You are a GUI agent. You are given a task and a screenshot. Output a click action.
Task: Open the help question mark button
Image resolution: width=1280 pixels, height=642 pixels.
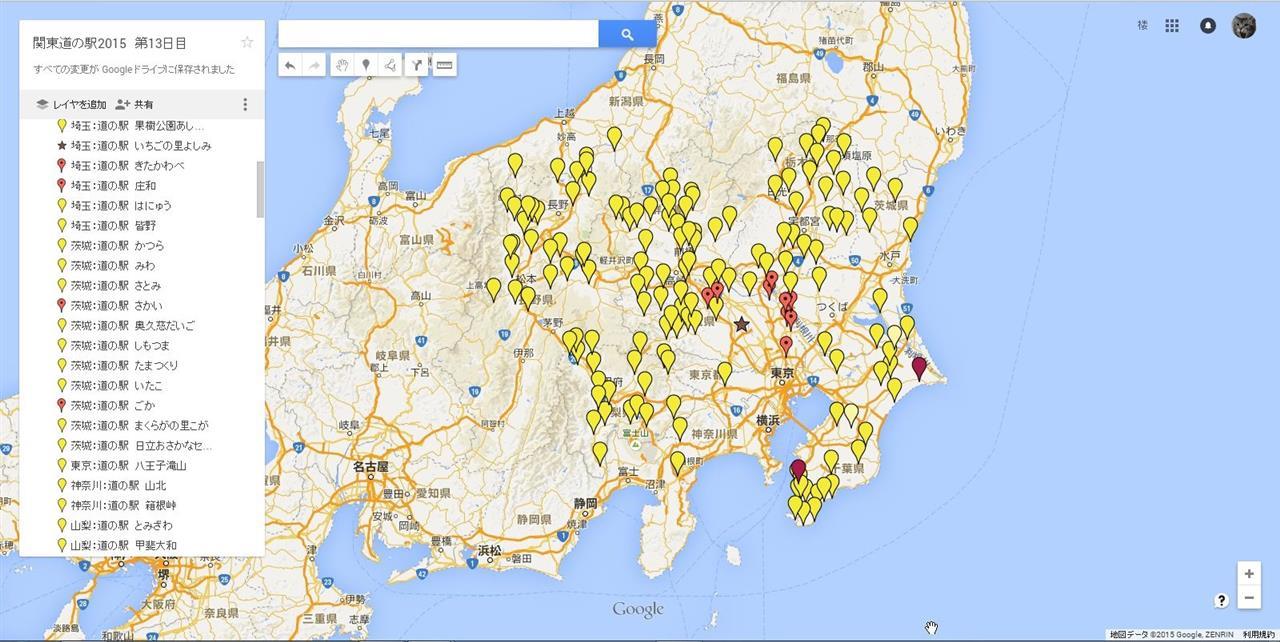1221,600
